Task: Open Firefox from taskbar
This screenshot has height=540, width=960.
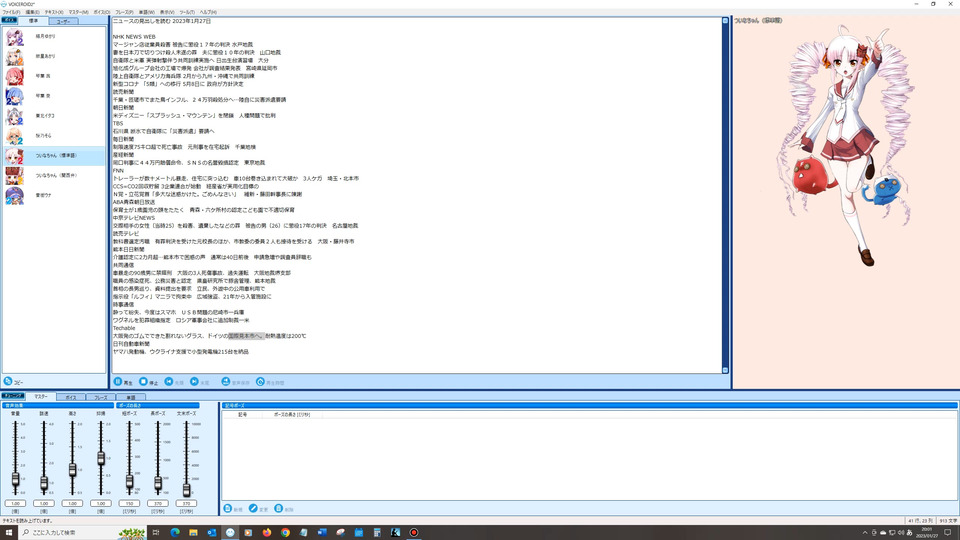Action: coord(267,533)
